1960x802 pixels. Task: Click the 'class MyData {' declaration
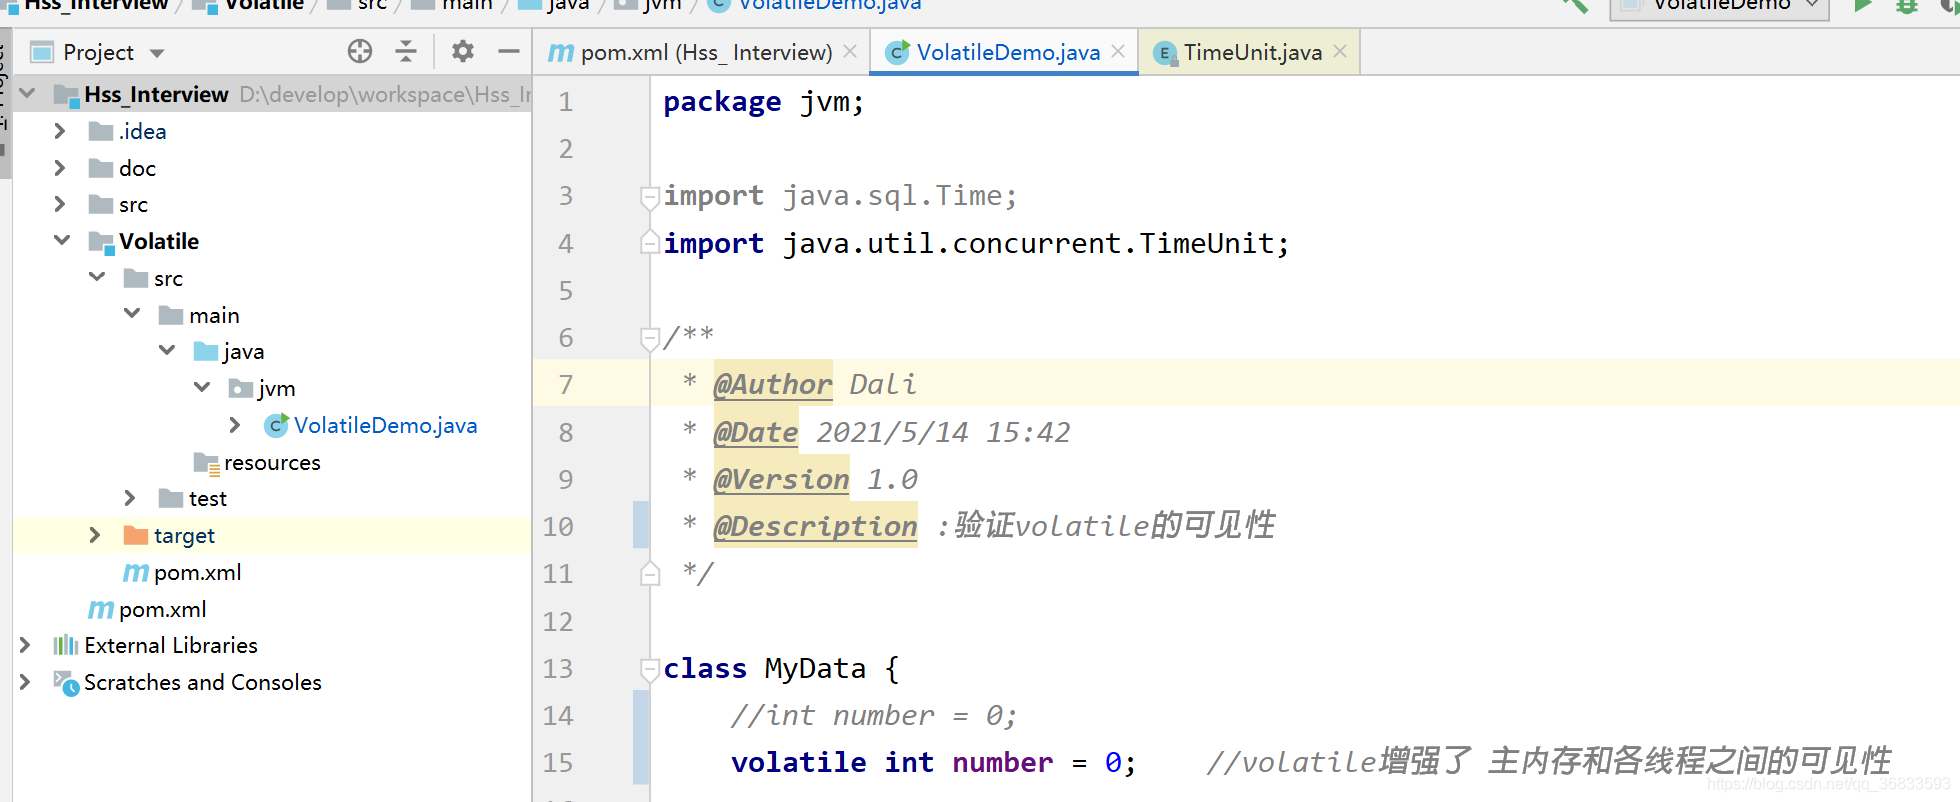pyautogui.click(x=781, y=668)
